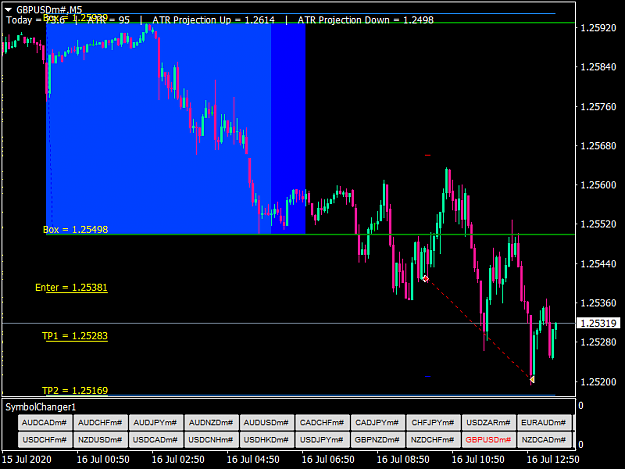625x469 pixels.
Task: Open the chart menu triangle beside GBPUSDm#,M5
Action: [8, 10]
